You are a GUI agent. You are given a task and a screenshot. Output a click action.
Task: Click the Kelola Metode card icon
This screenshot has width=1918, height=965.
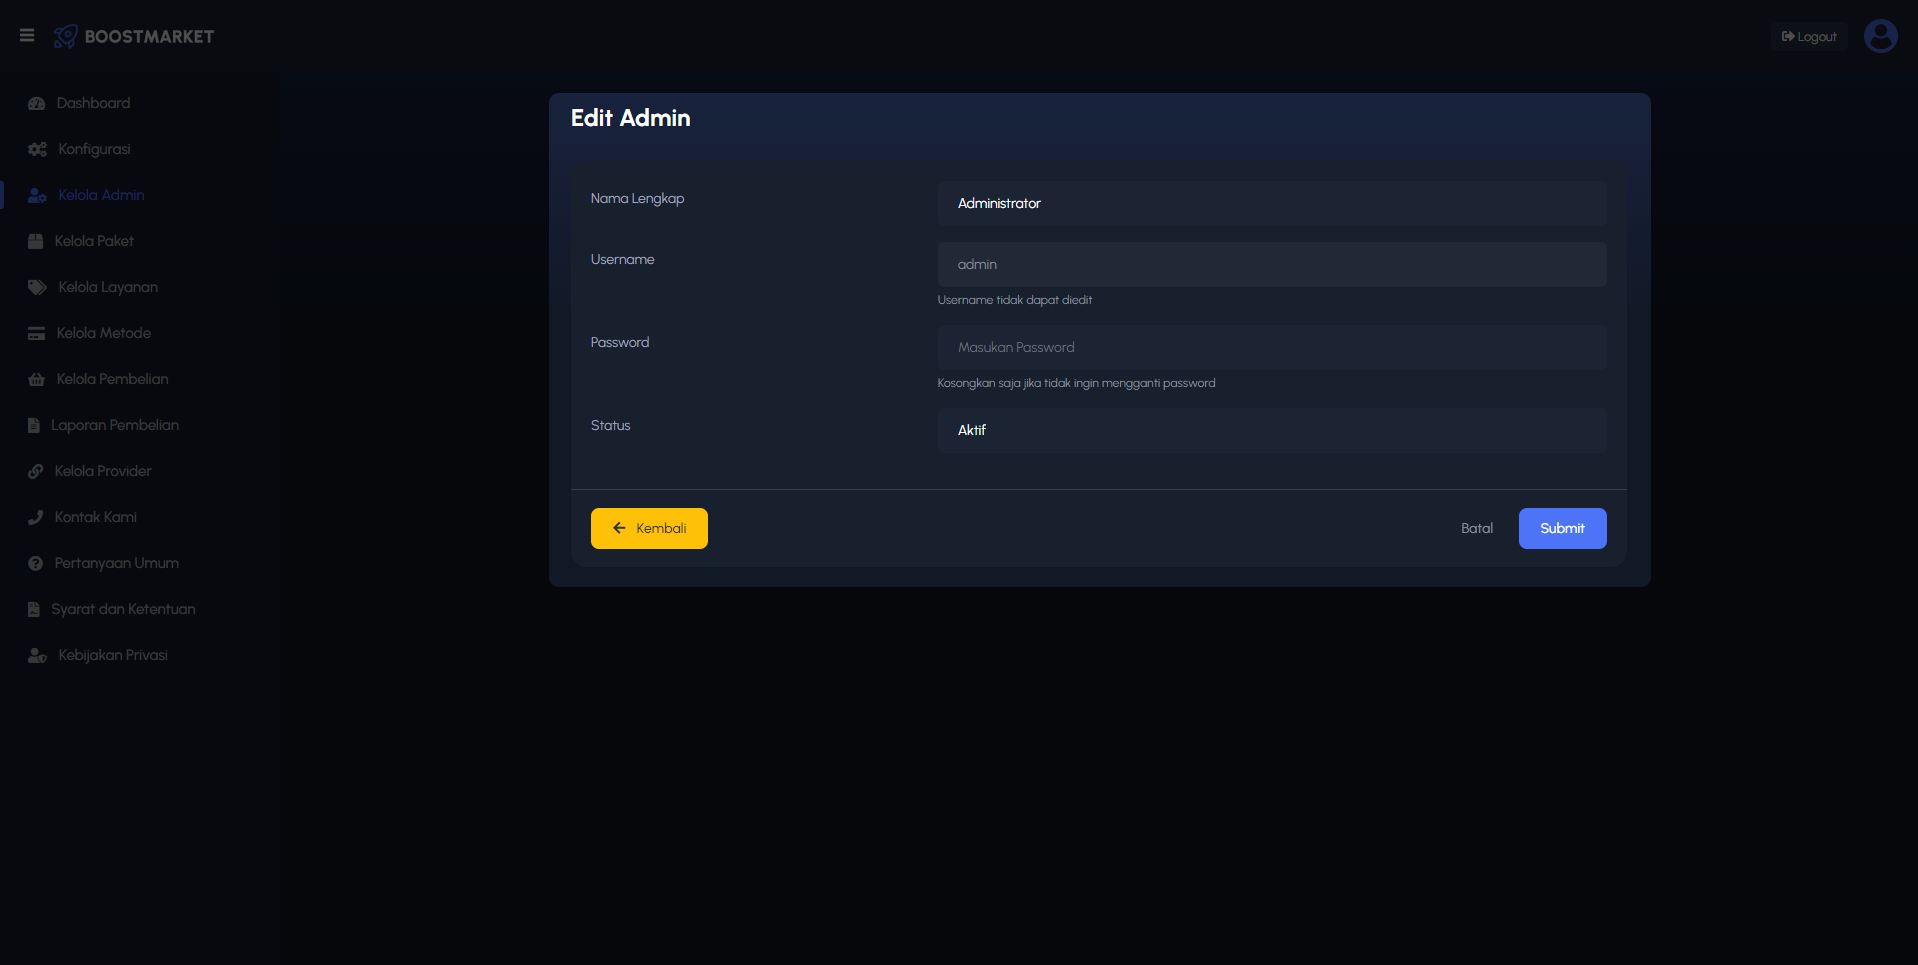point(37,334)
